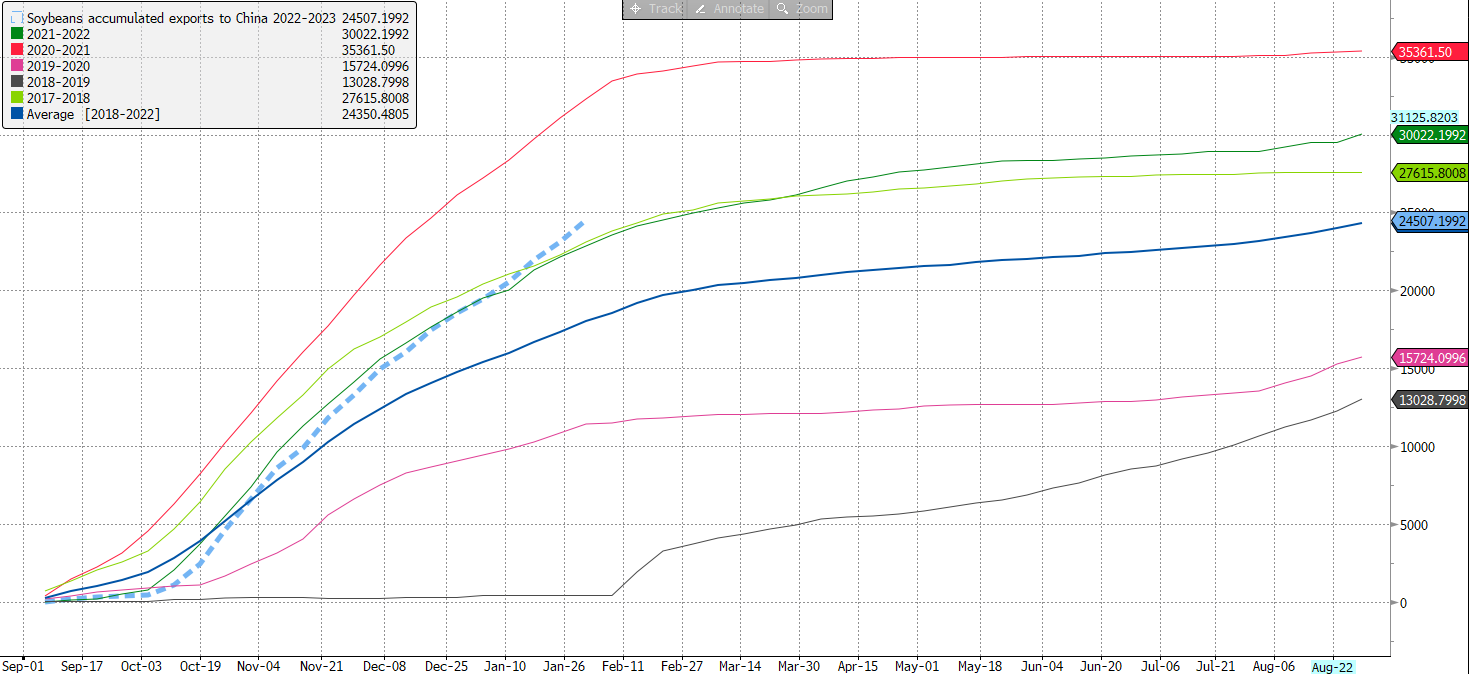The image size is (1469, 674).
Task: Click the red 2020-2021 legend swatch
Action: click(x=17, y=49)
